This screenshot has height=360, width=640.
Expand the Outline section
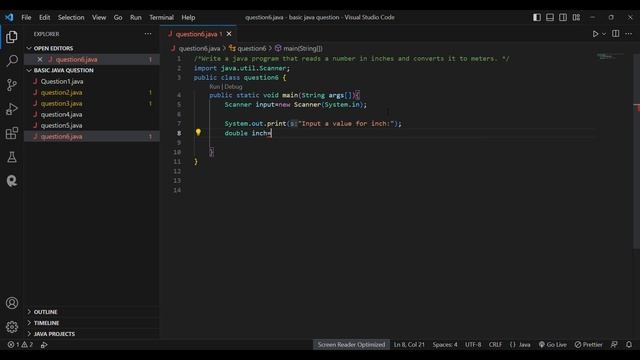pyautogui.click(x=92, y=312)
